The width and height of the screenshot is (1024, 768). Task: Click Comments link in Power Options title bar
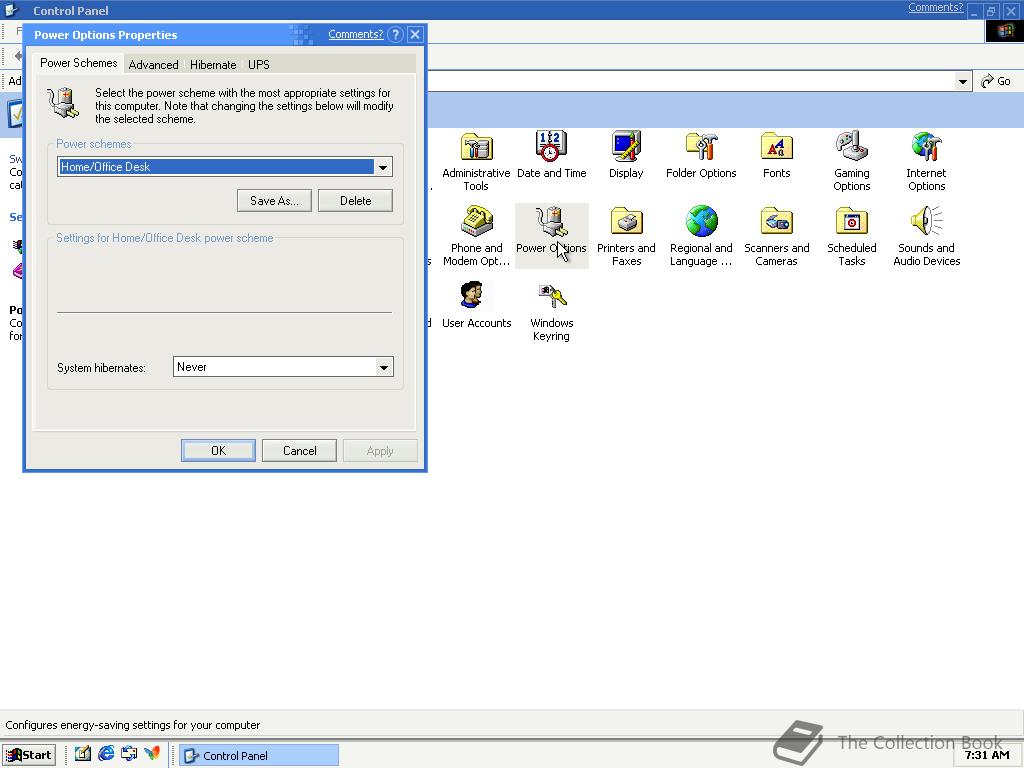click(355, 34)
